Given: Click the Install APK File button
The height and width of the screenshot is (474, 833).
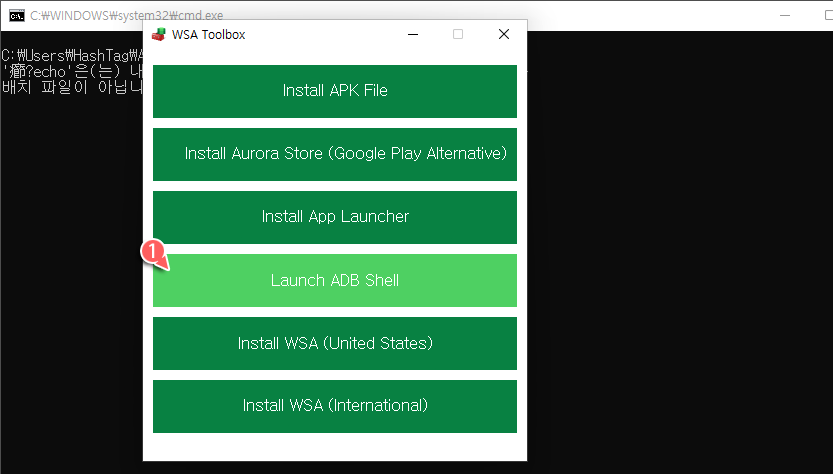Looking at the screenshot, I should 335,91.
